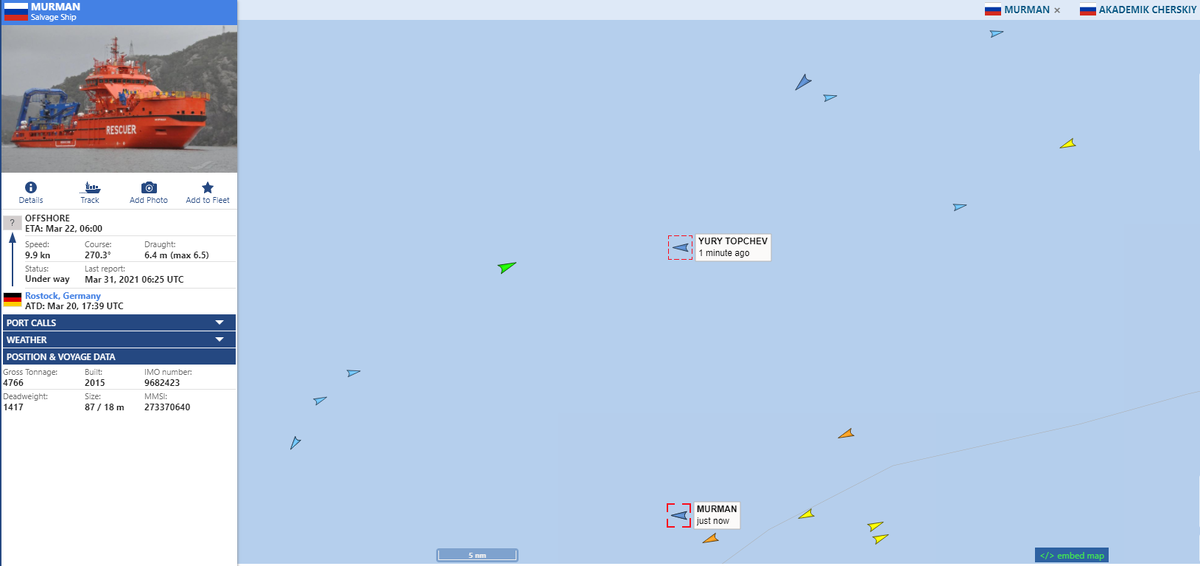View the MURMAN ship photo
The image size is (1200, 566).
pyautogui.click(x=119, y=99)
